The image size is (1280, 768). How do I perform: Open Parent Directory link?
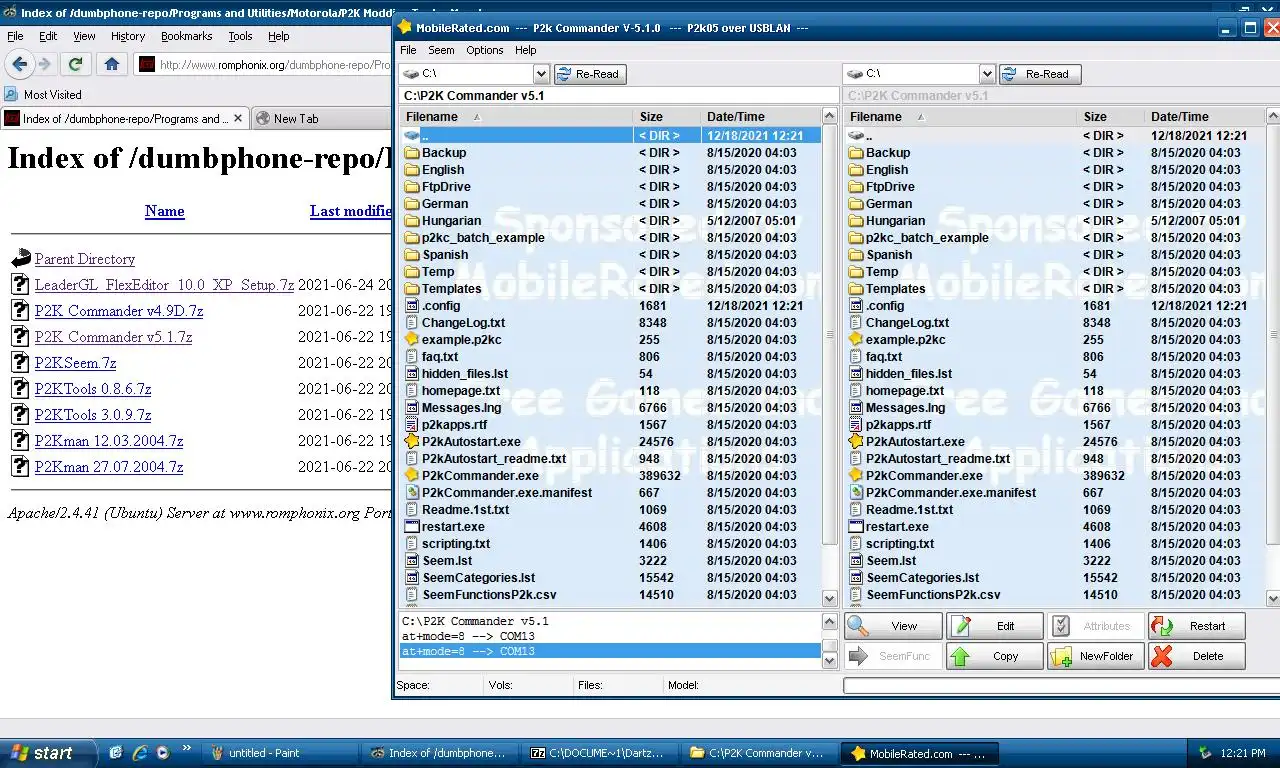(85, 259)
